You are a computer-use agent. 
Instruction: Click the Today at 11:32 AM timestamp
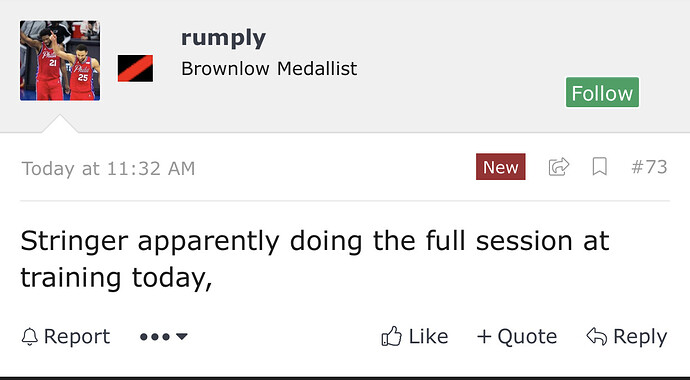click(108, 169)
